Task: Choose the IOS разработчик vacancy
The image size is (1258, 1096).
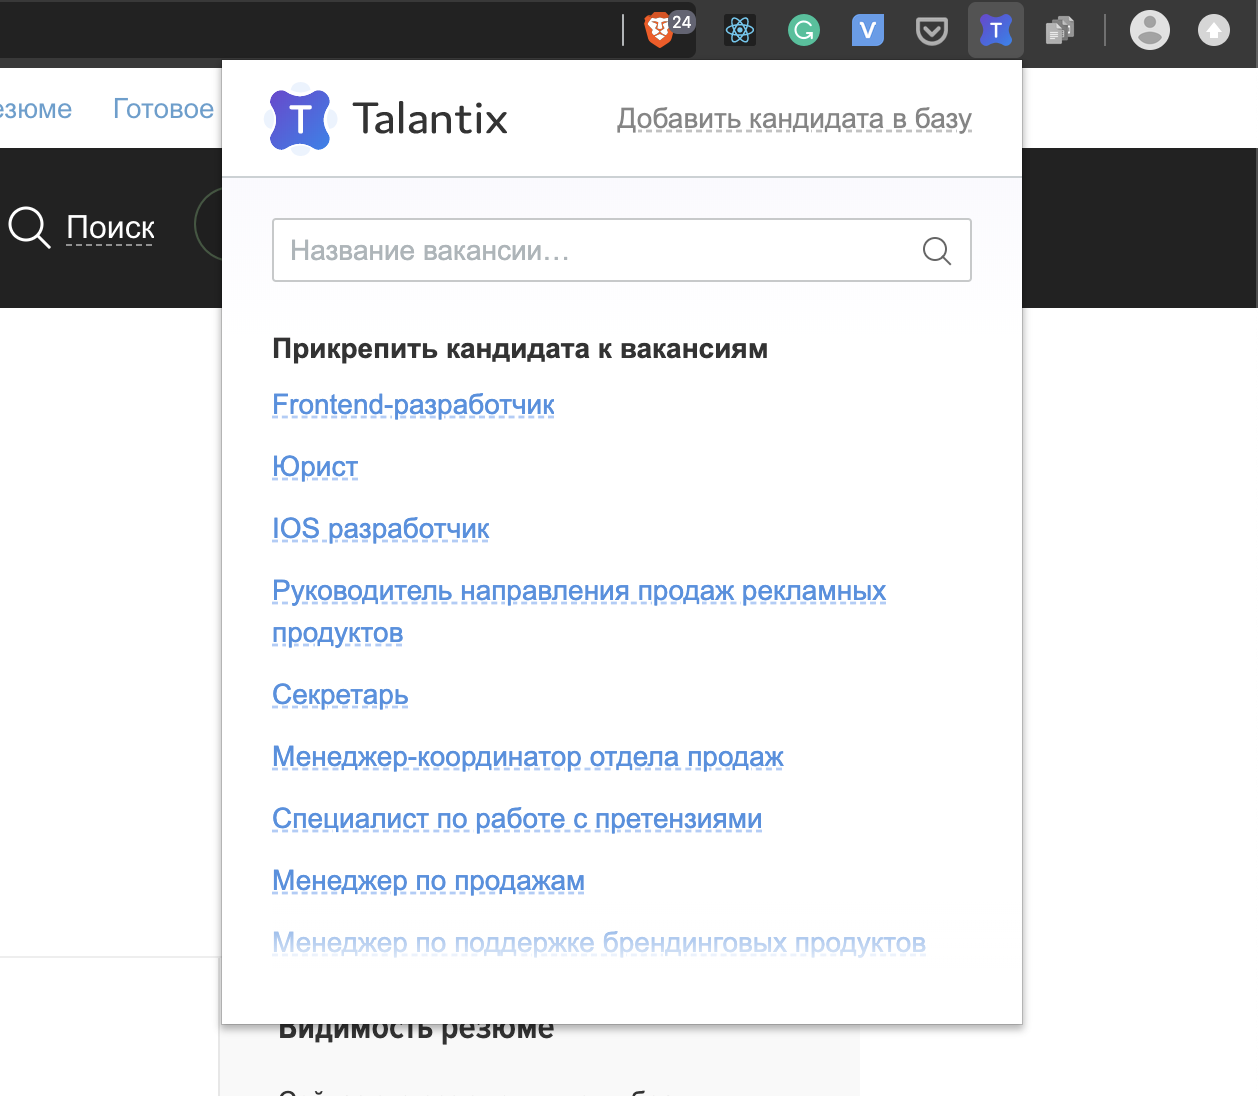Action: click(x=381, y=529)
